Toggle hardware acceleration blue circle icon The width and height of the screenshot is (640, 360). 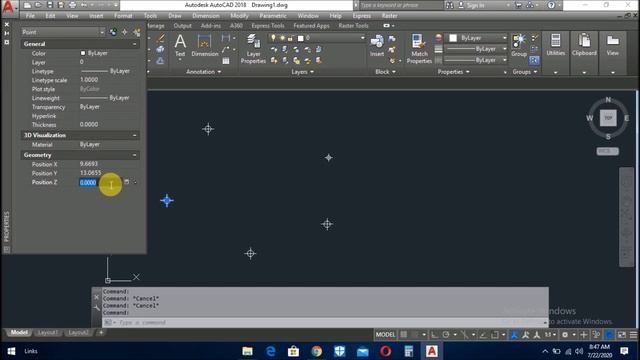coord(609,335)
